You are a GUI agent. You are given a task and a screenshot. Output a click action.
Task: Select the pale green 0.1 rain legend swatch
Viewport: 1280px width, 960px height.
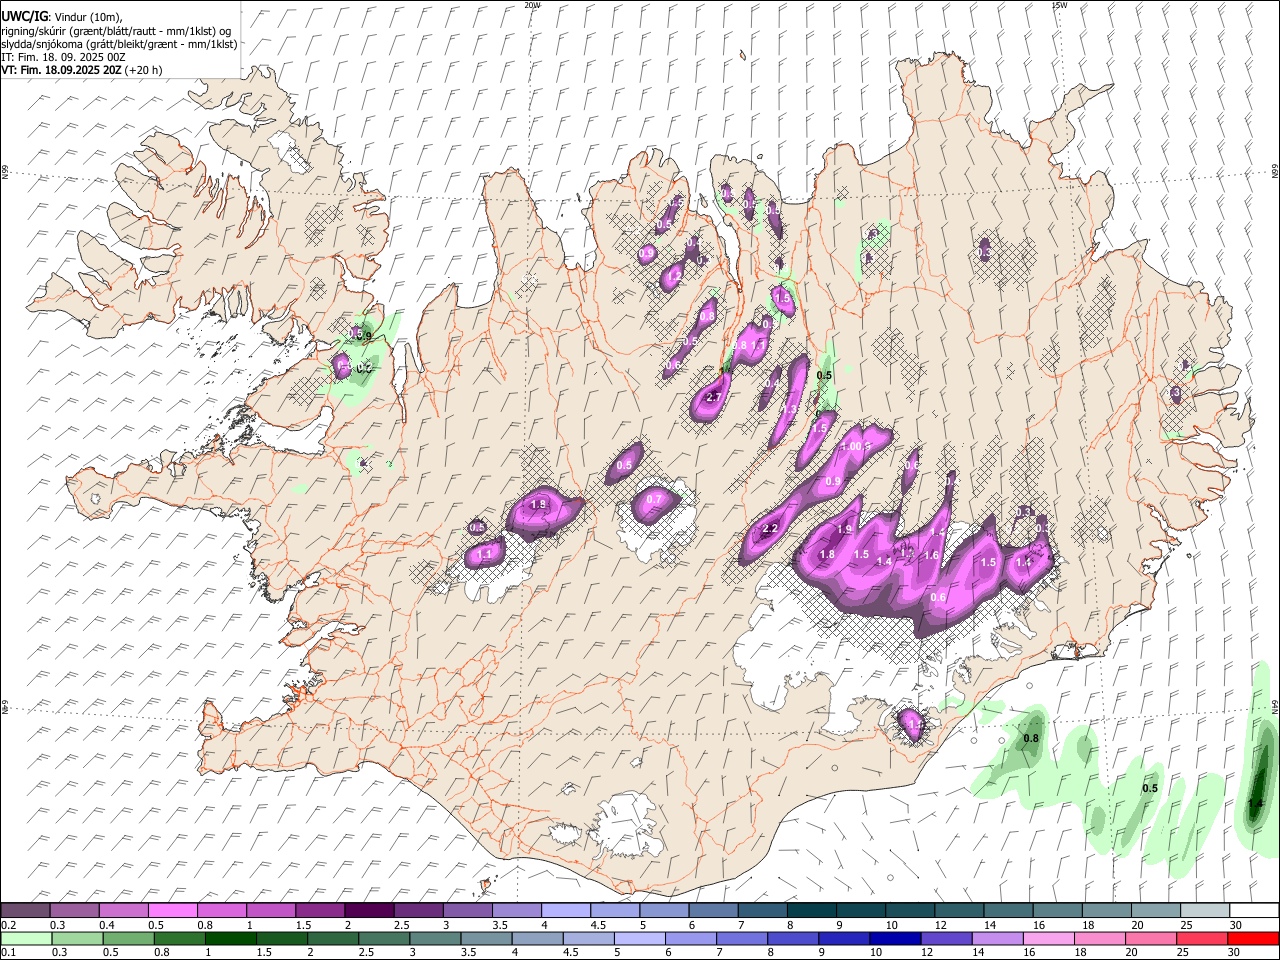click(26, 938)
